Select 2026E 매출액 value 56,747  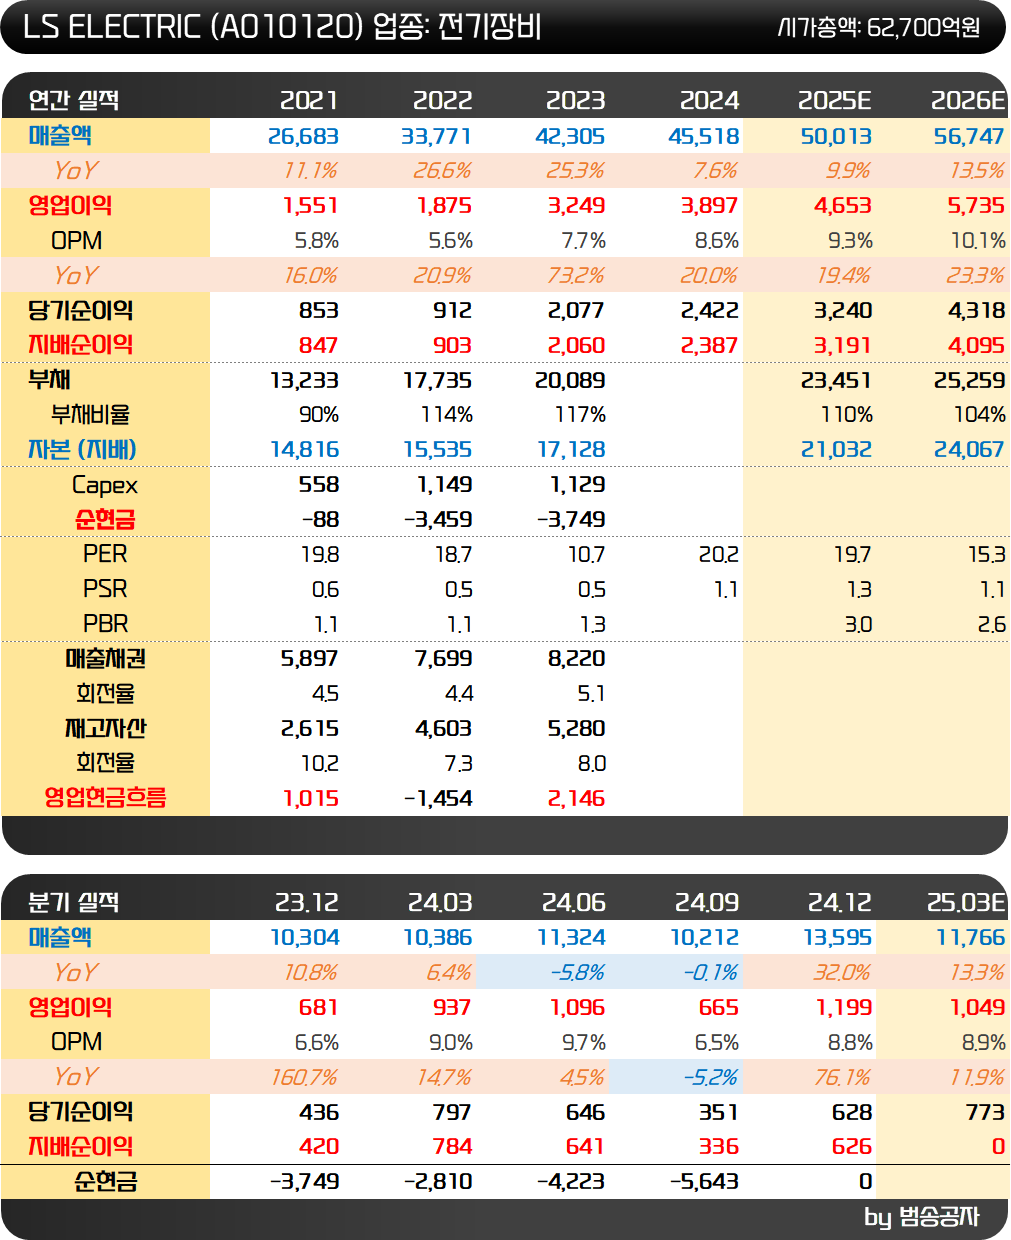coord(969,136)
